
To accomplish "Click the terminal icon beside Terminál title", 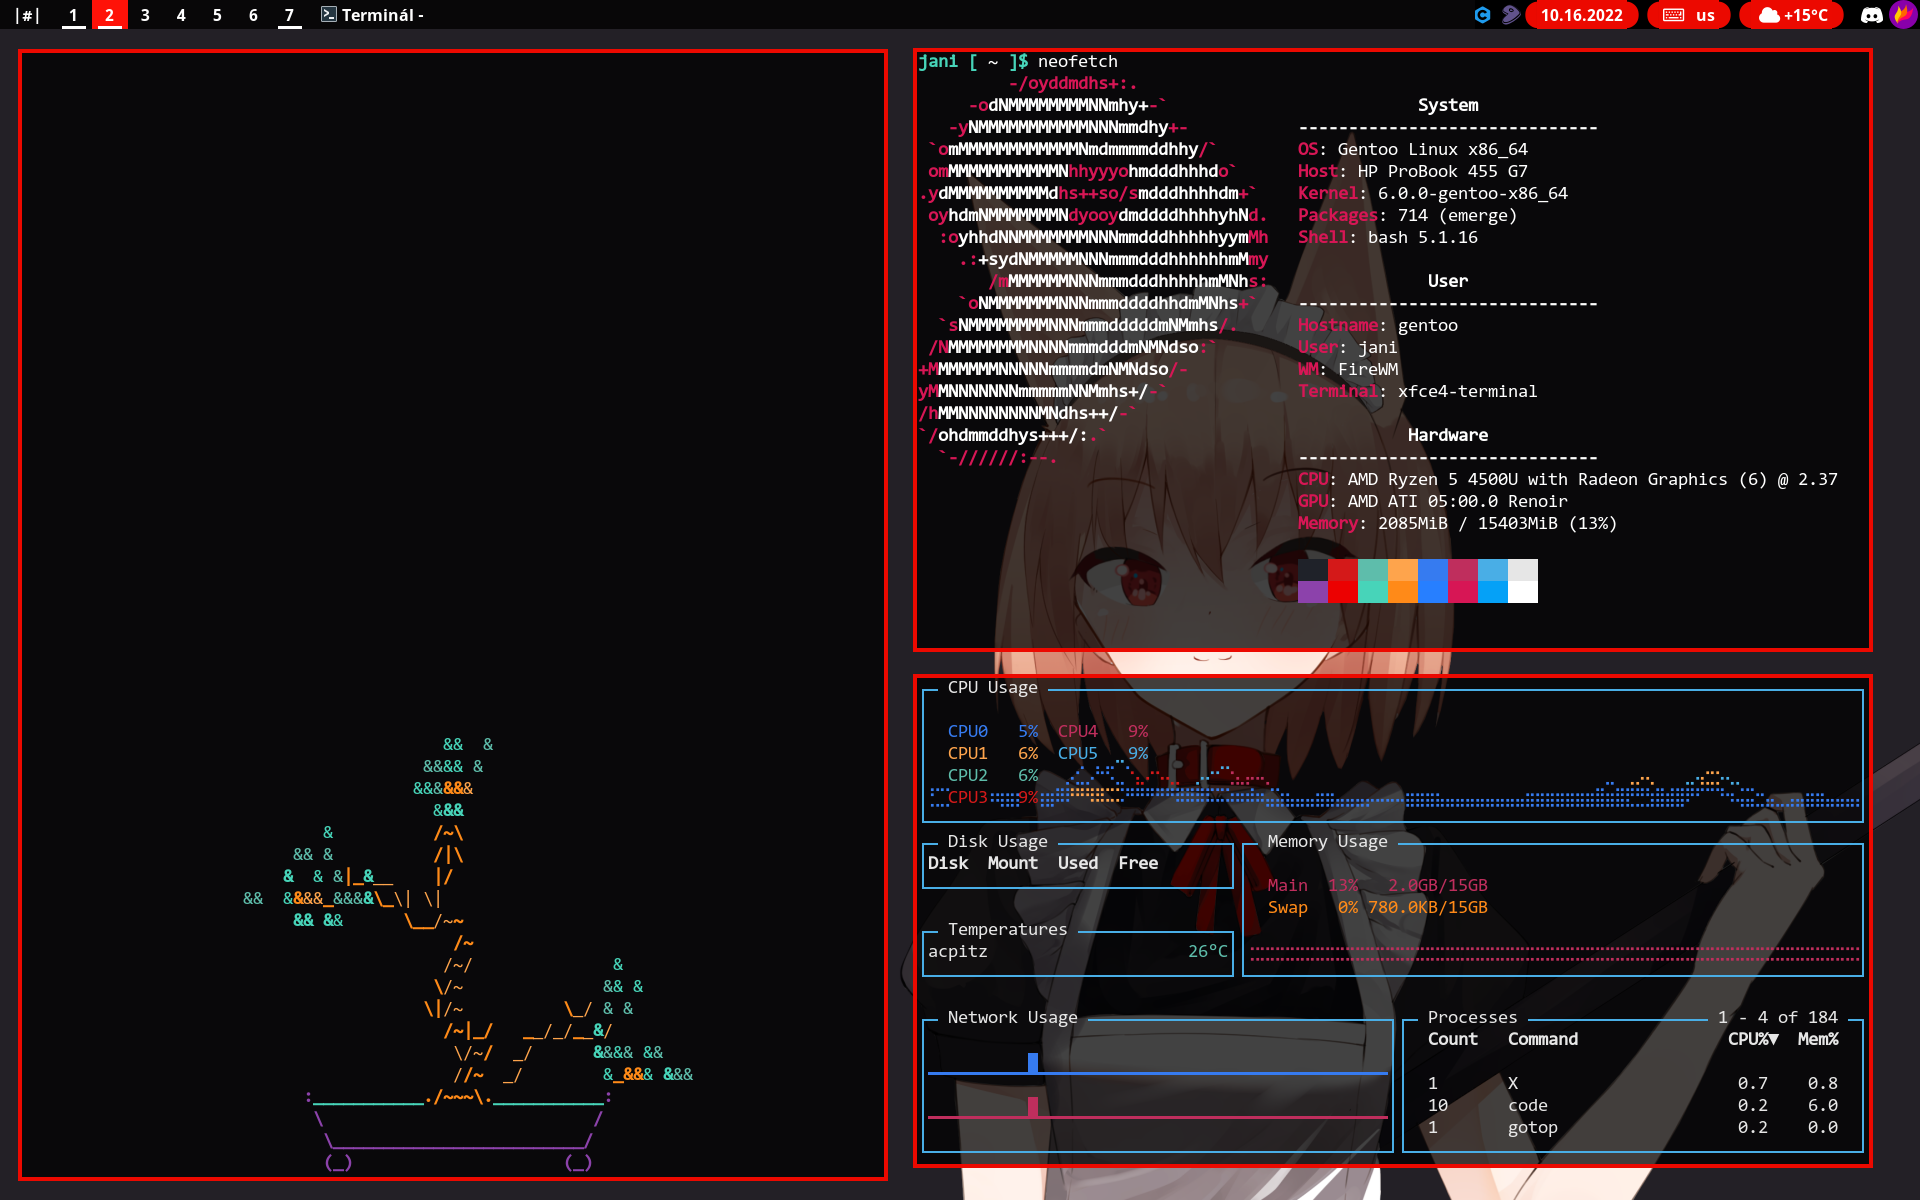I will pos(328,15).
